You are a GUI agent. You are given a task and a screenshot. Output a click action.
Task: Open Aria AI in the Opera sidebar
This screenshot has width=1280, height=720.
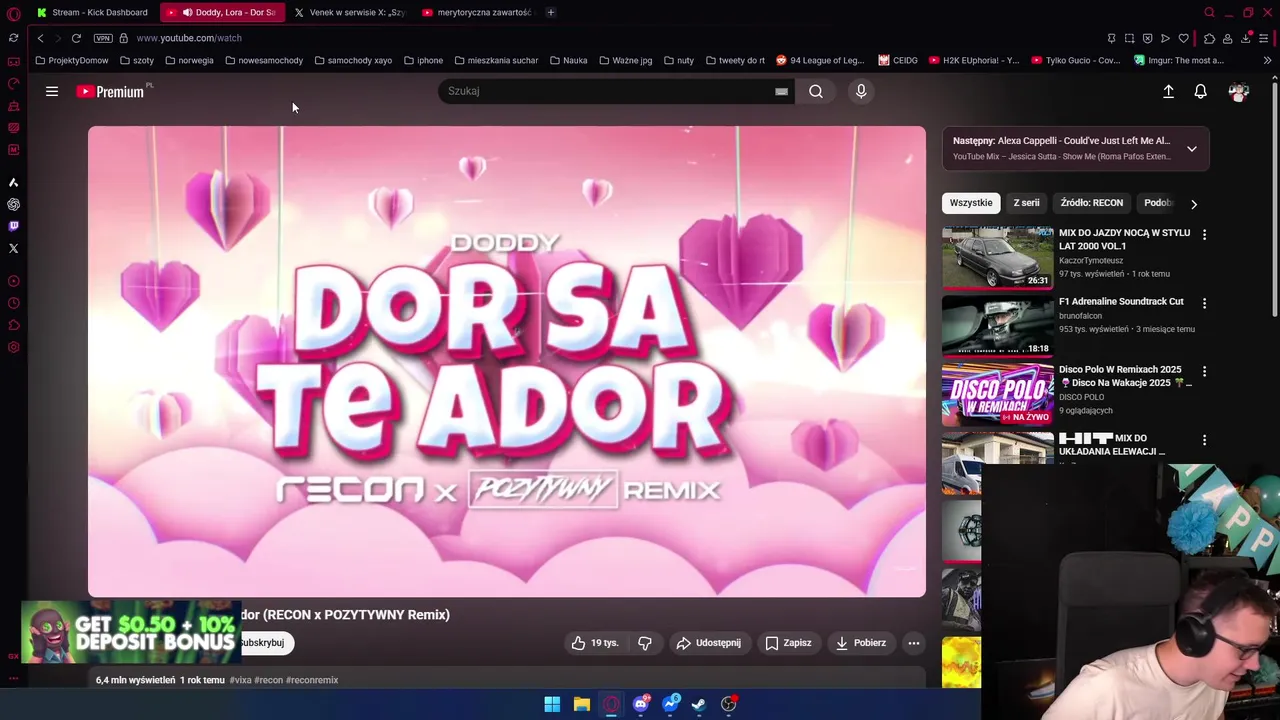[x=13, y=182]
